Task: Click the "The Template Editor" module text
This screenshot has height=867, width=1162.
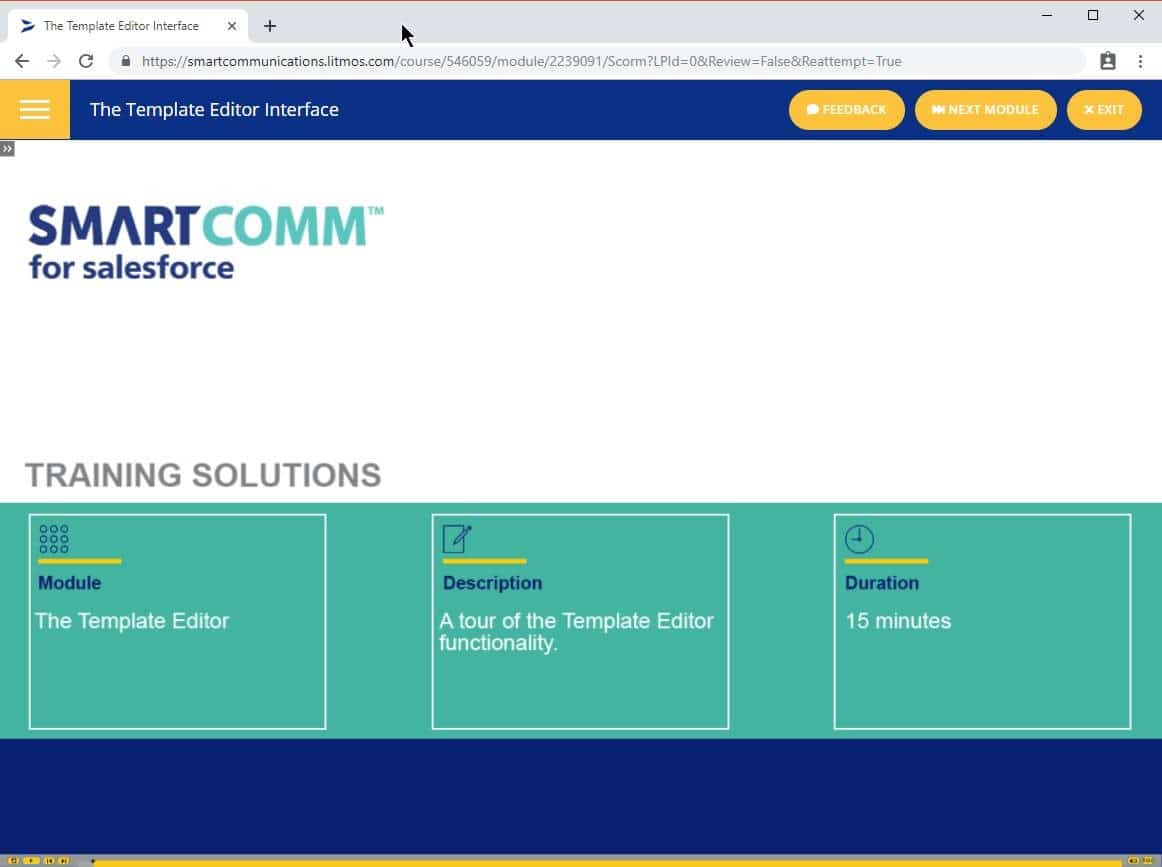Action: click(x=132, y=621)
